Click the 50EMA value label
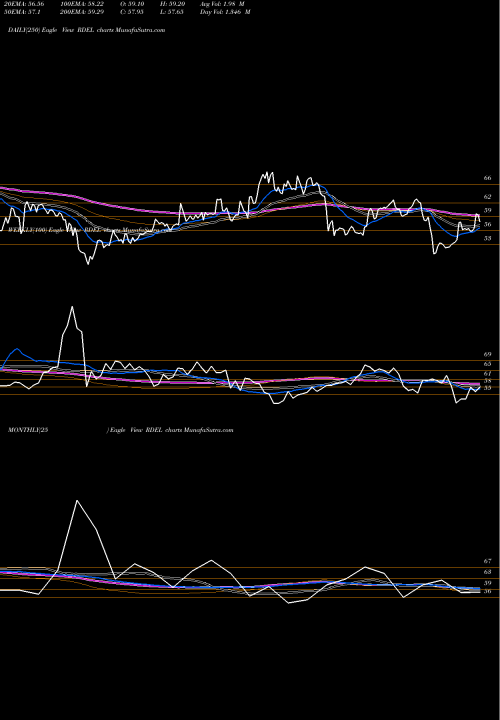 tap(22, 12)
